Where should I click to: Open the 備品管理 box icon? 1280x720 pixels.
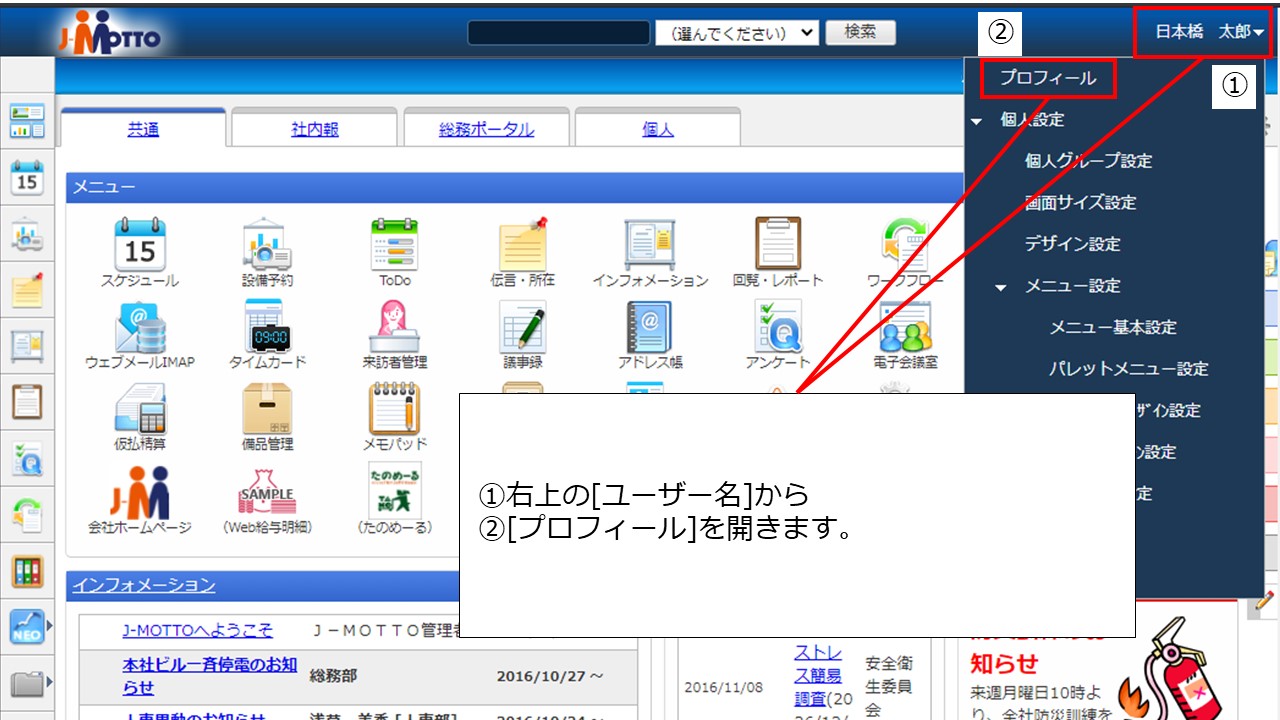(267, 408)
